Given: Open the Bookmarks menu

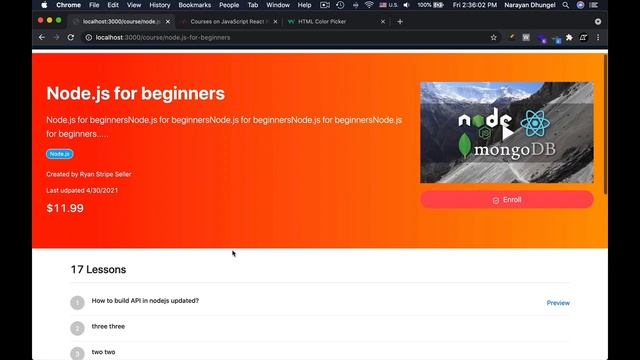Looking at the screenshot, I should pyautogui.click(x=194, y=5).
